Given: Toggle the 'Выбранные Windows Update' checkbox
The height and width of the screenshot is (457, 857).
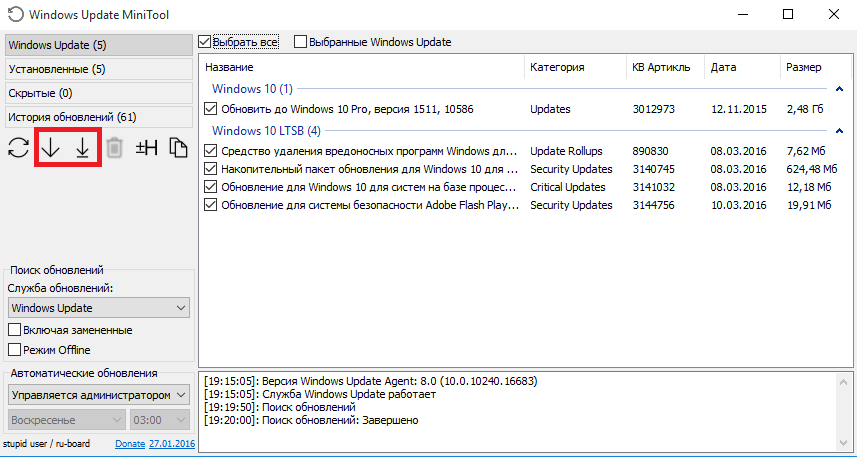Looking at the screenshot, I should point(301,42).
